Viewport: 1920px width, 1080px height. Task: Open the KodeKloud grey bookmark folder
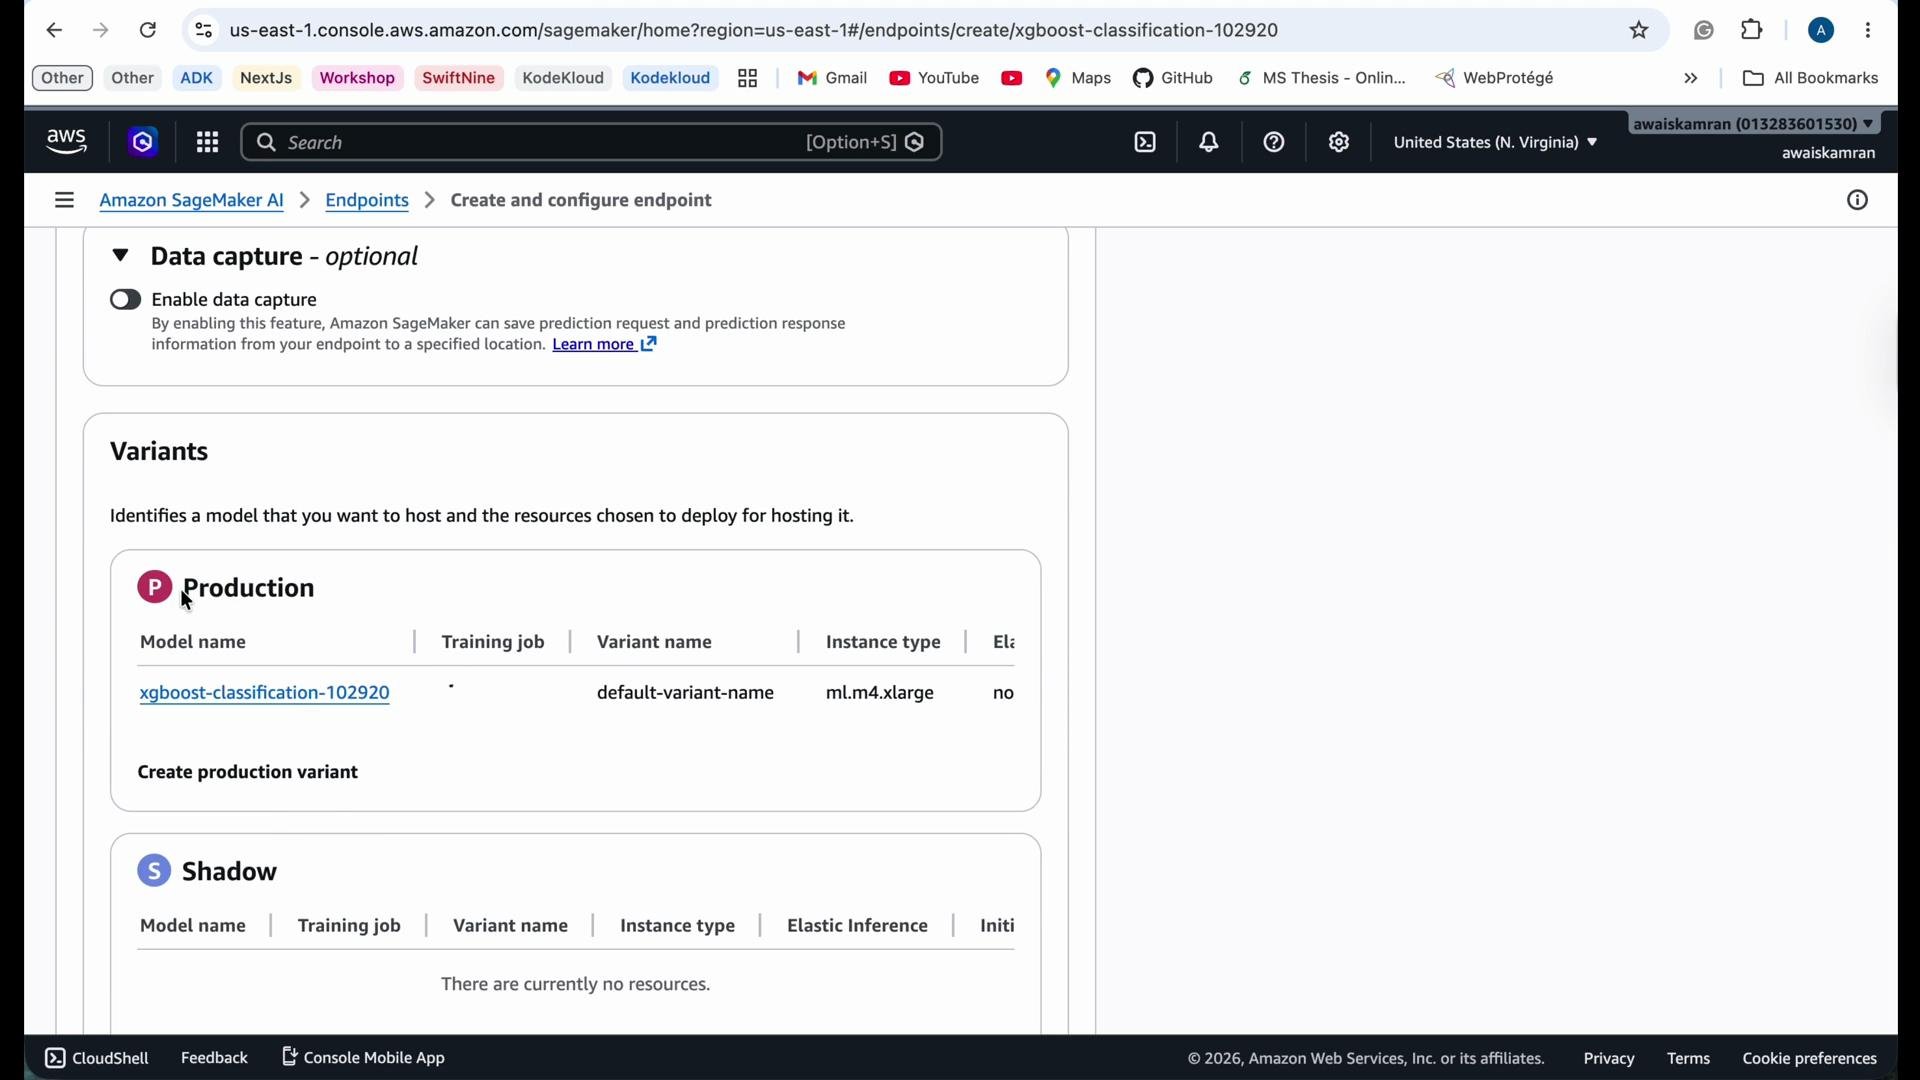coord(564,79)
